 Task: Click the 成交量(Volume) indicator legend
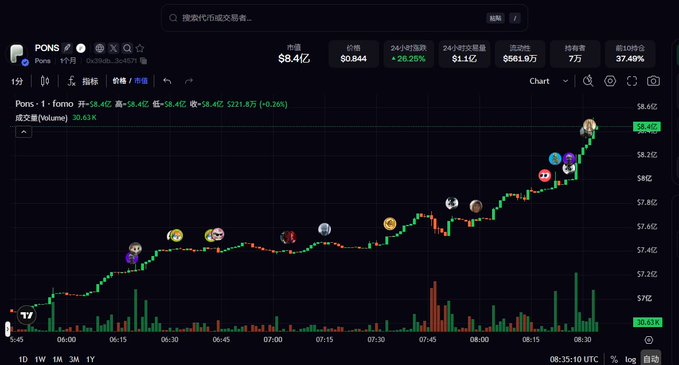click(41, 118)
